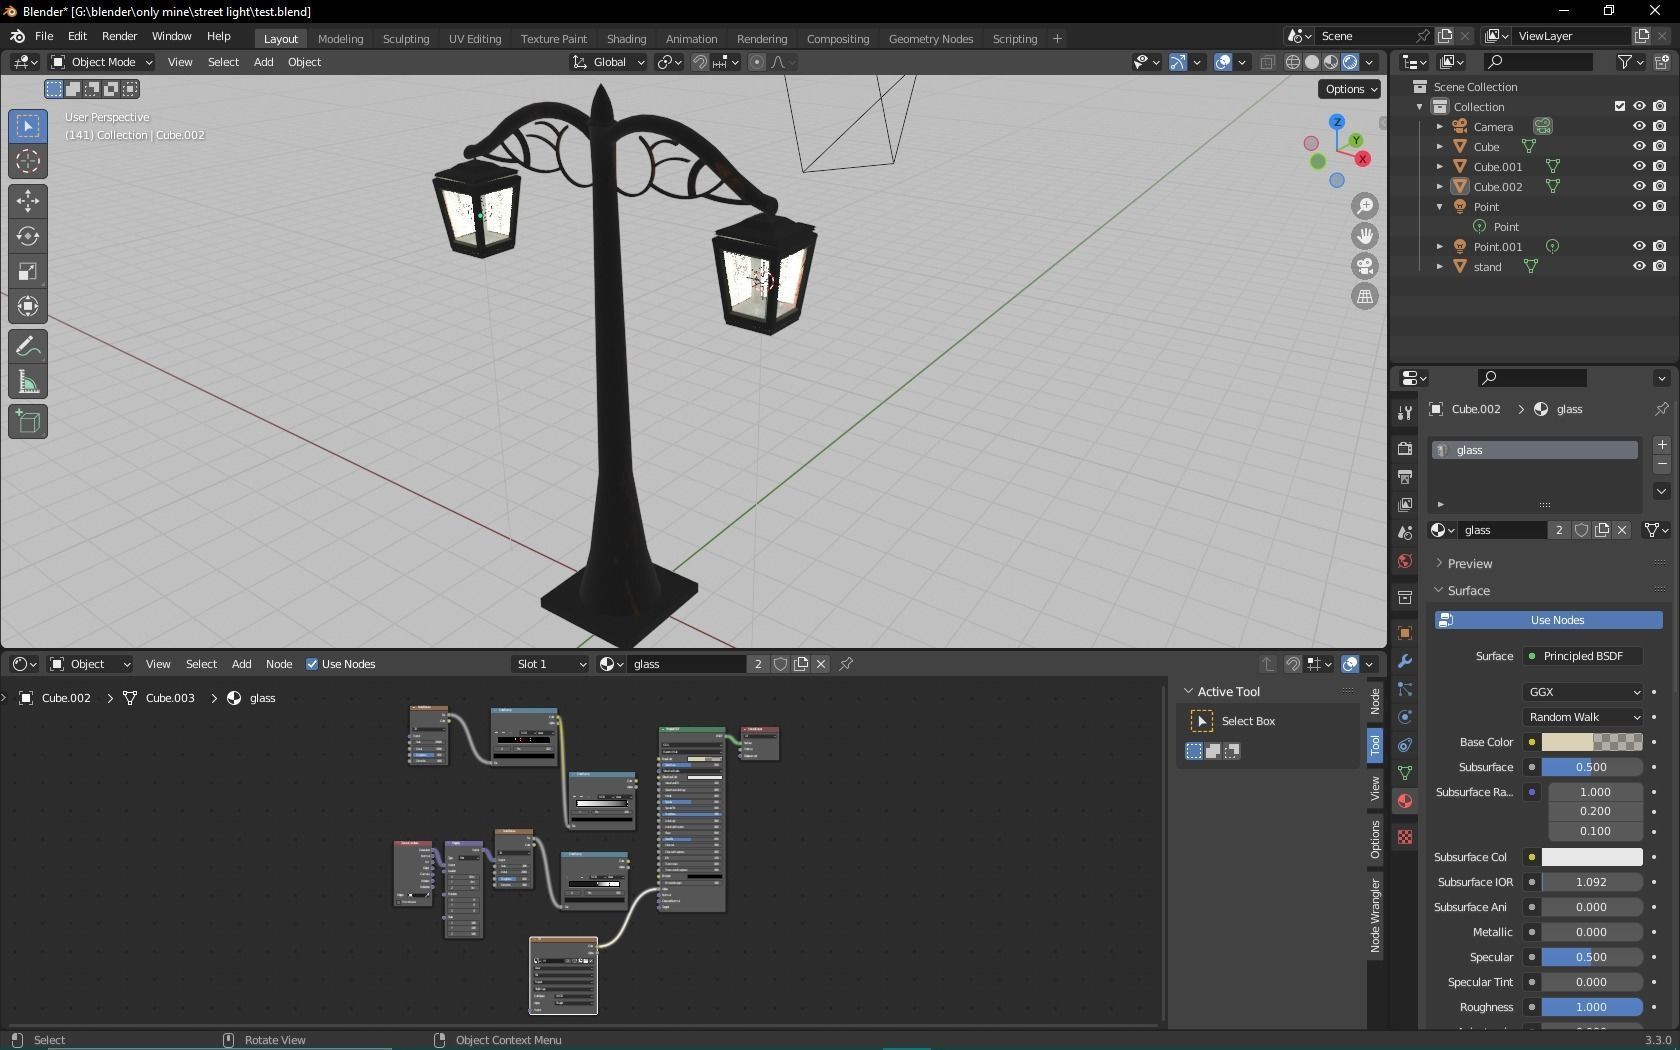Click the viewport zoom magnifier icon
Viewport: 1680px width, 1050px height.
click(1365, 206)
